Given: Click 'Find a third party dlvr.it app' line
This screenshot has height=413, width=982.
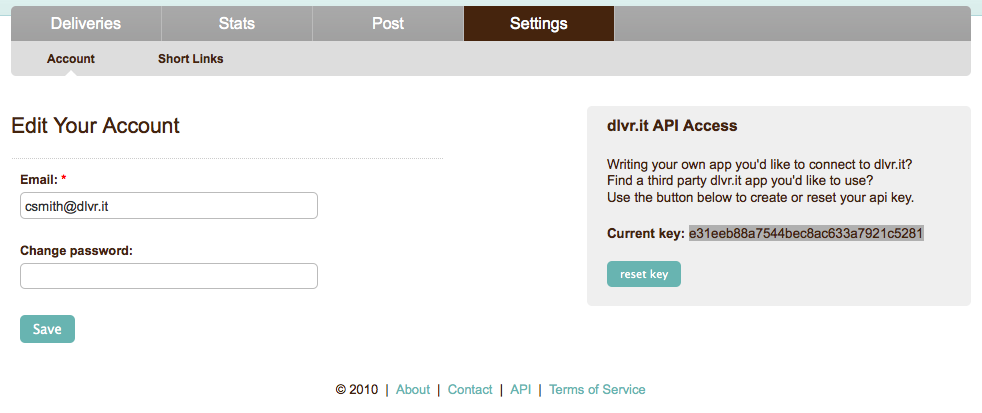Looking at the screenshot, I should coord(740,182).
